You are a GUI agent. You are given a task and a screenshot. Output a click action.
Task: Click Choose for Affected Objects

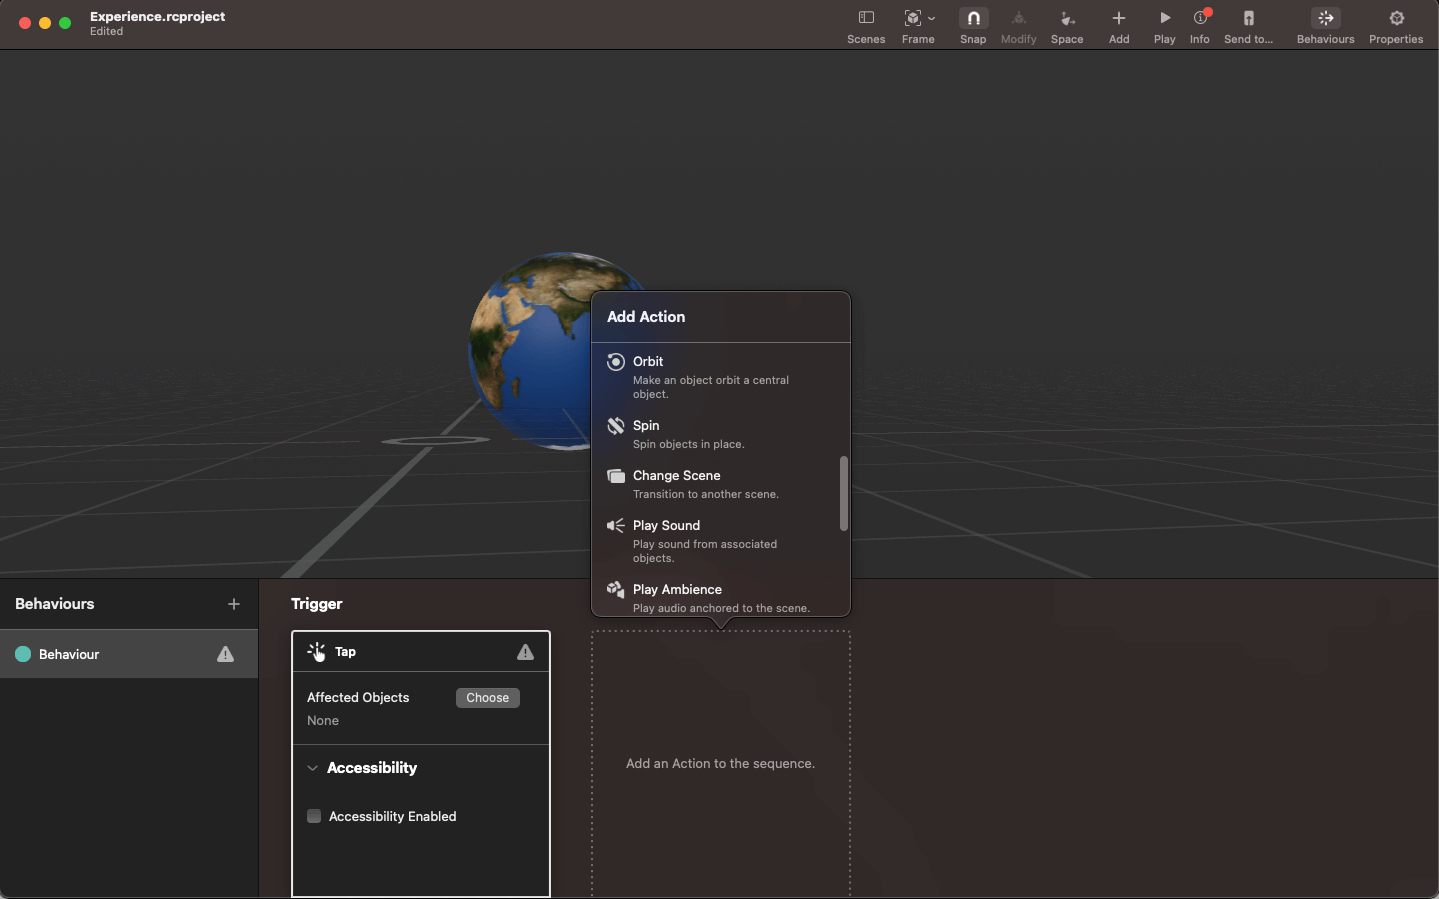point(488,698)
